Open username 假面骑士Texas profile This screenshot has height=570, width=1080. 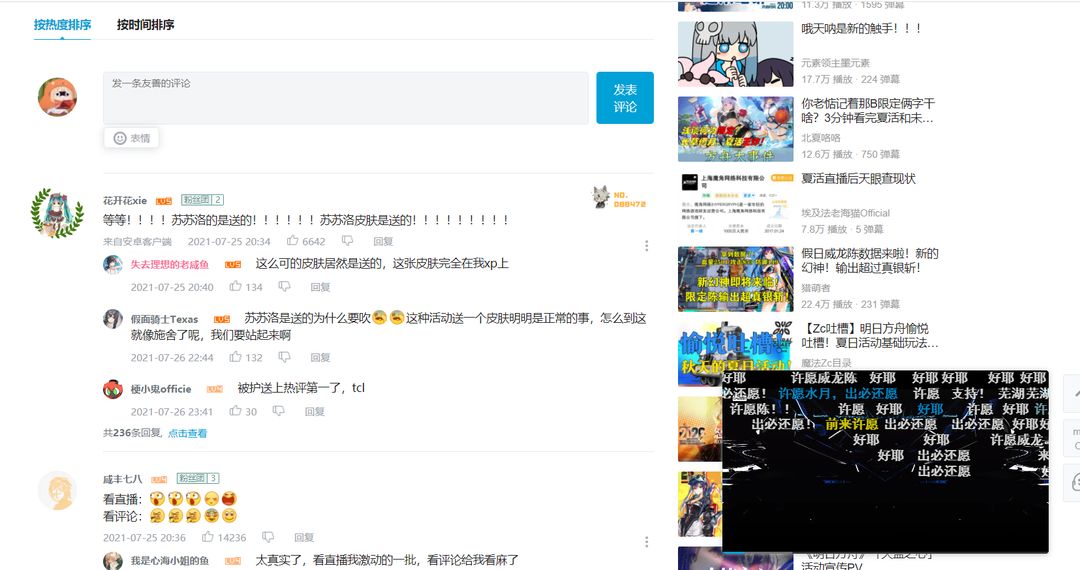click(165, 319)
